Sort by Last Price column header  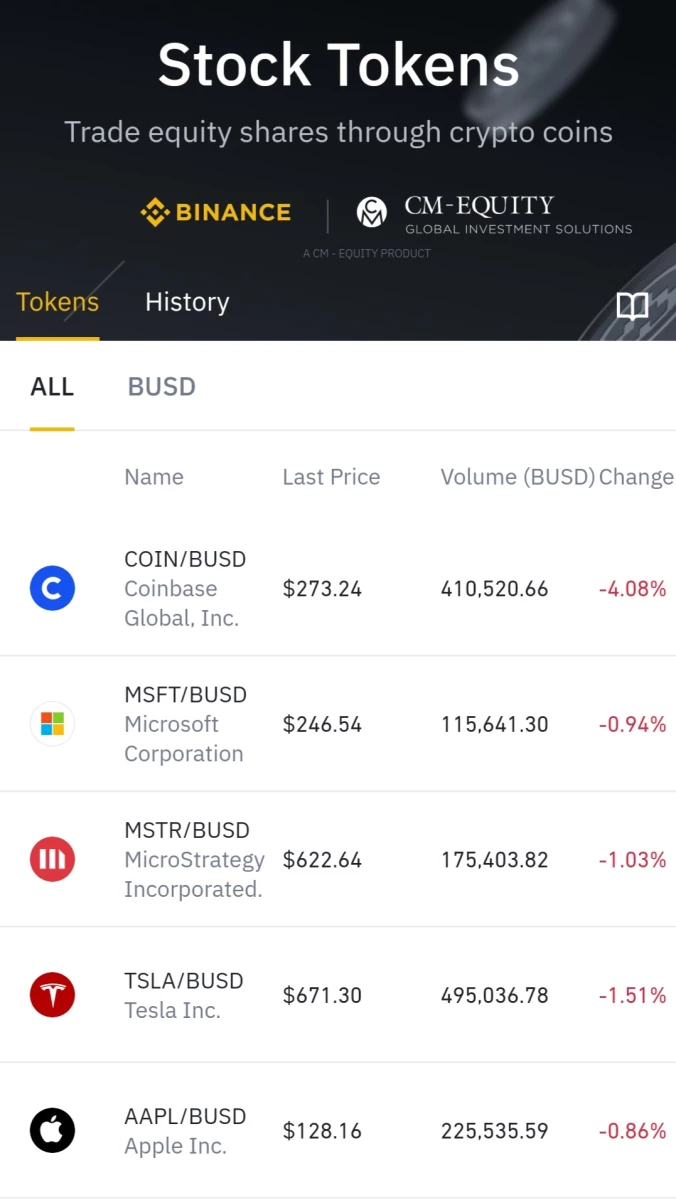click(331, 477)
